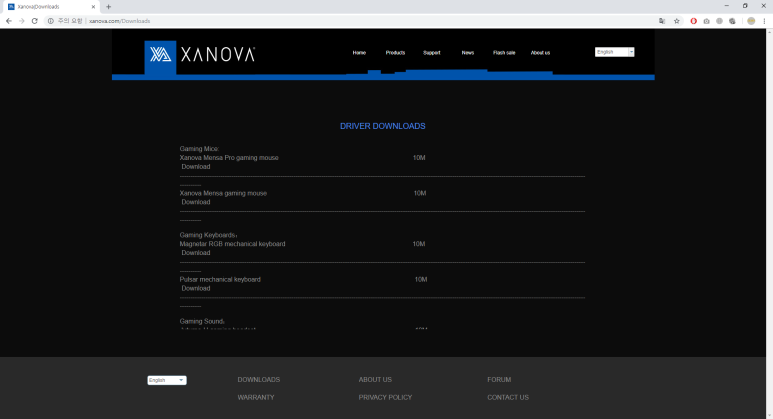Open the Chrome profile avatar
773x419 pixels.
pyautogui.click(x=751, y=21)
